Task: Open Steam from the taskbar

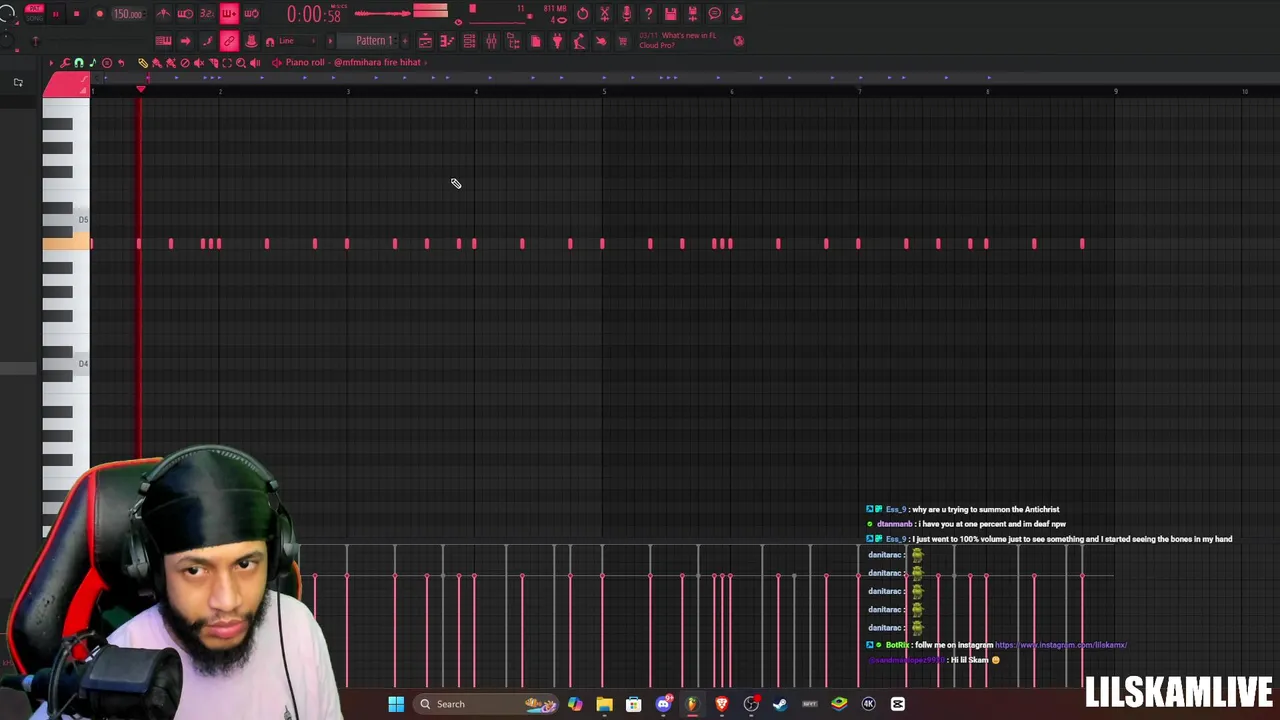Action: tap(780, 704)
